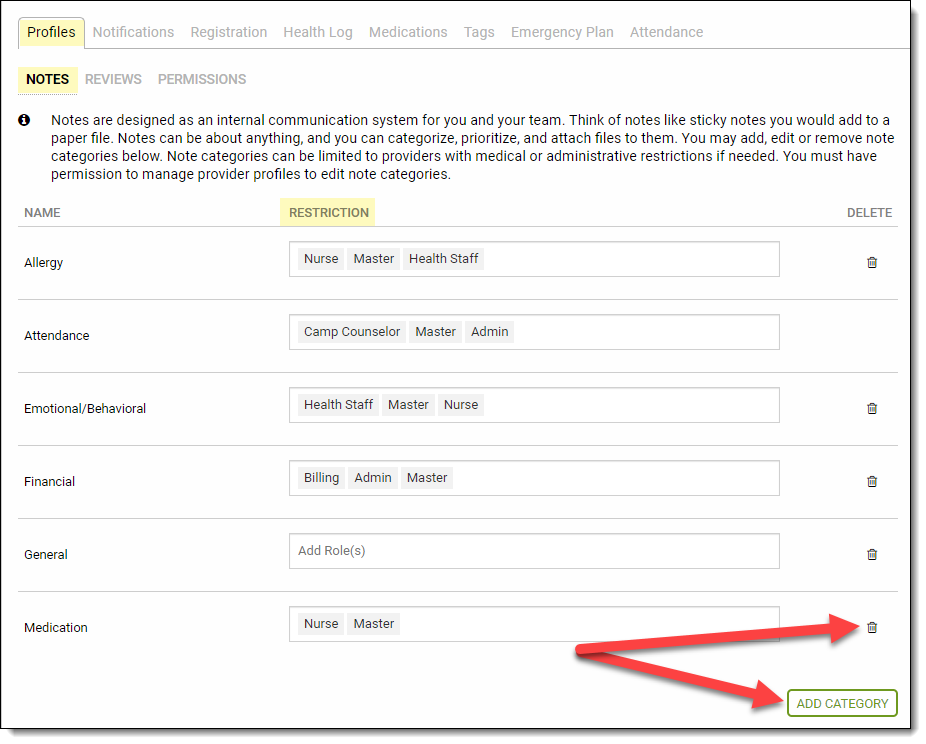
Task: Open the Notifications tab
Action: (133, 32)
